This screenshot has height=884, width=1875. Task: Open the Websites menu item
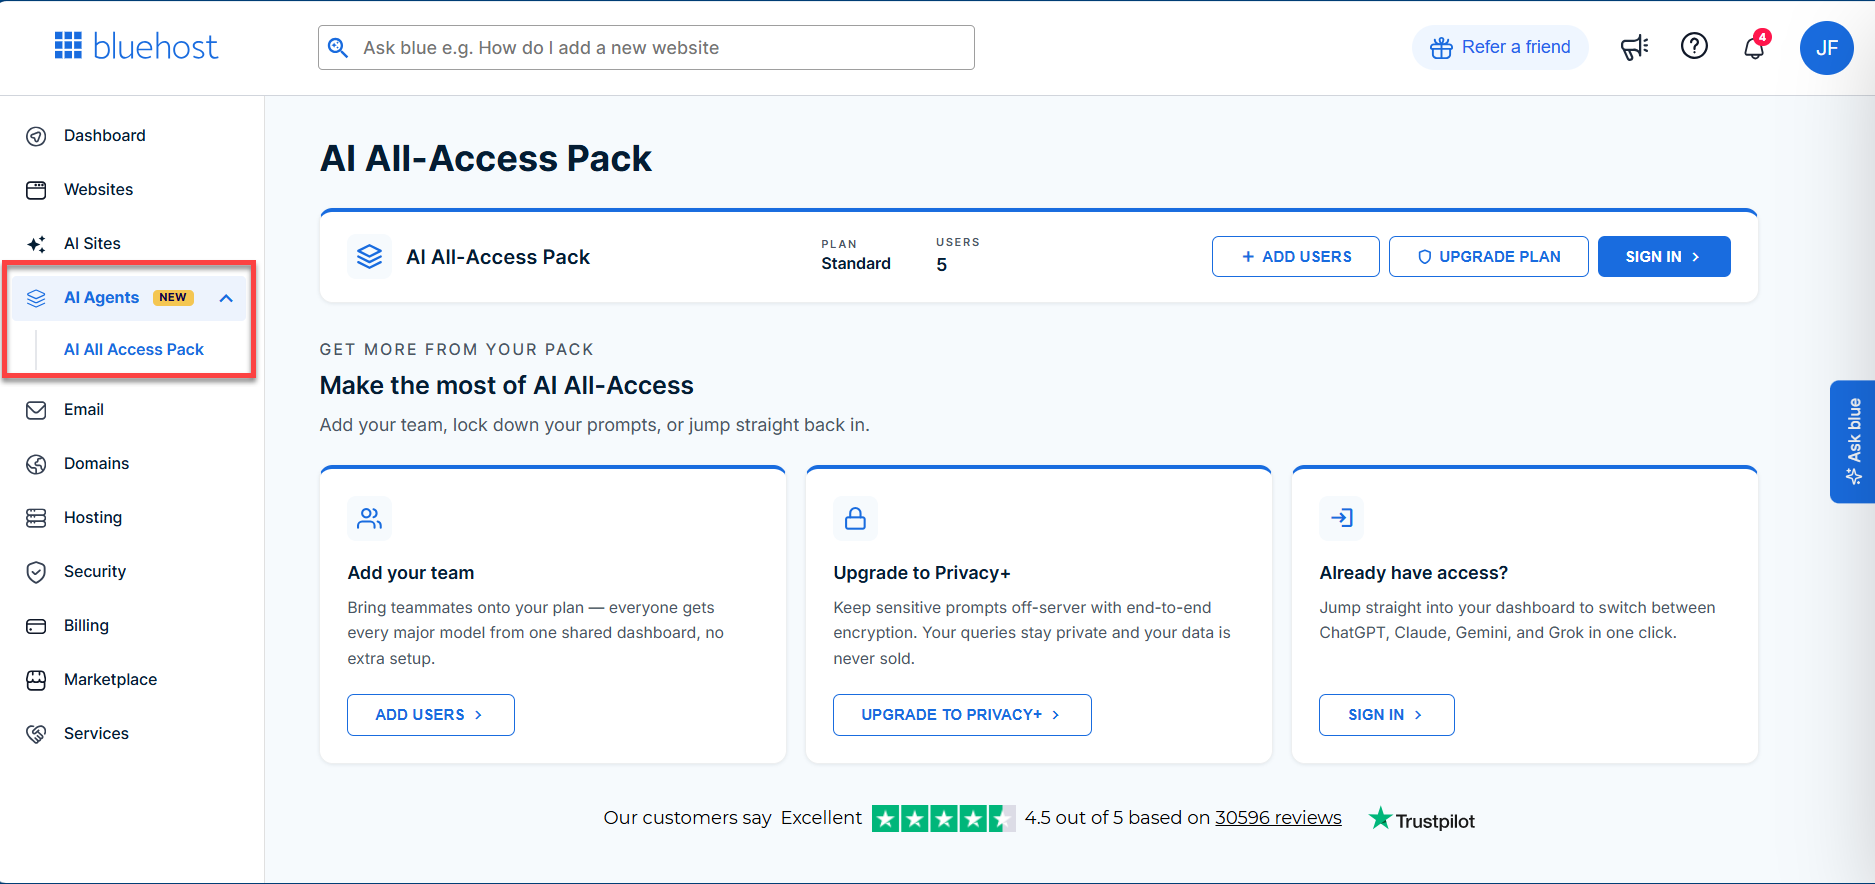pyautogui.click(x=98, y=190)
